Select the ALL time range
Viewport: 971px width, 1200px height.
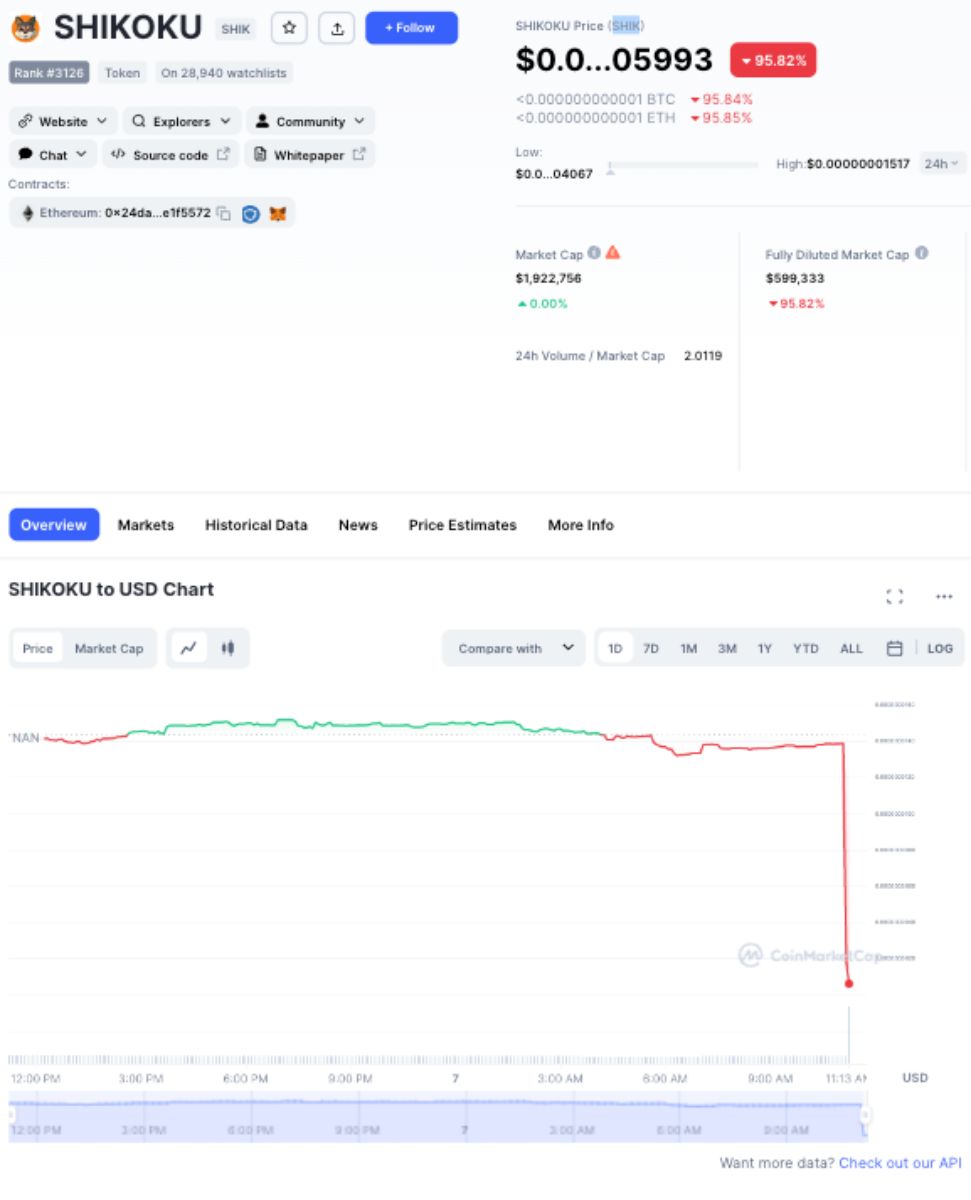click(x=851, y=648)
